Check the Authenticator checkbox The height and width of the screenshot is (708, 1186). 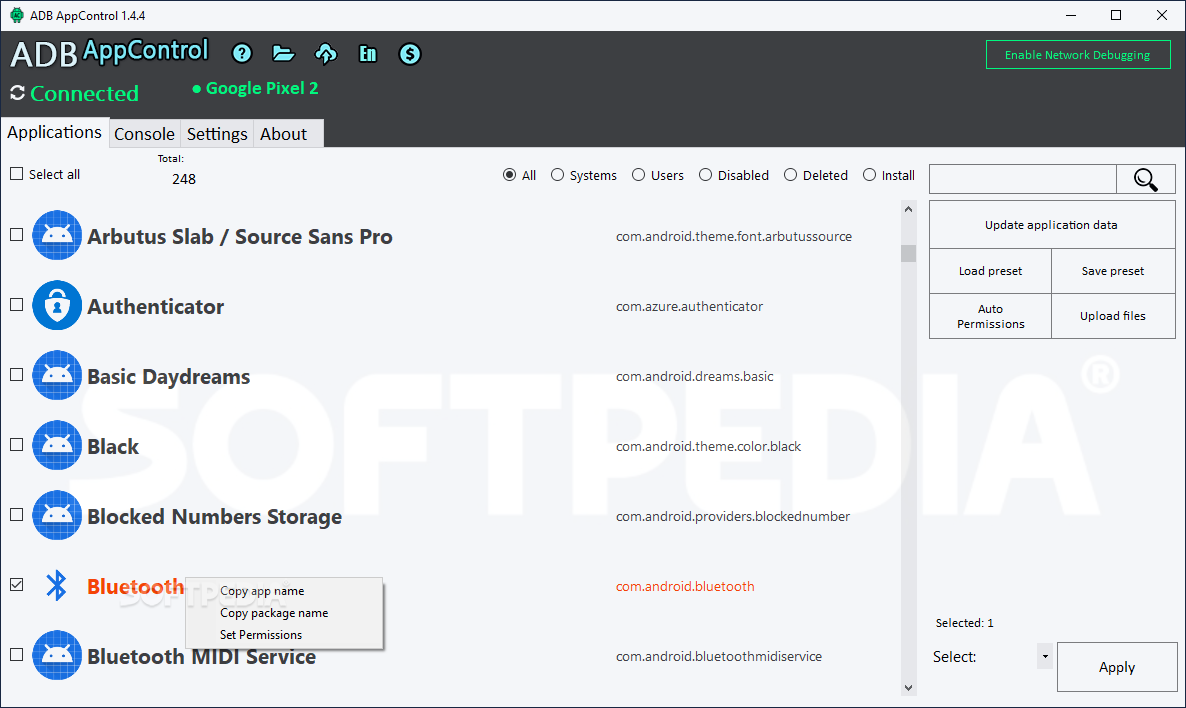point(17,305)
